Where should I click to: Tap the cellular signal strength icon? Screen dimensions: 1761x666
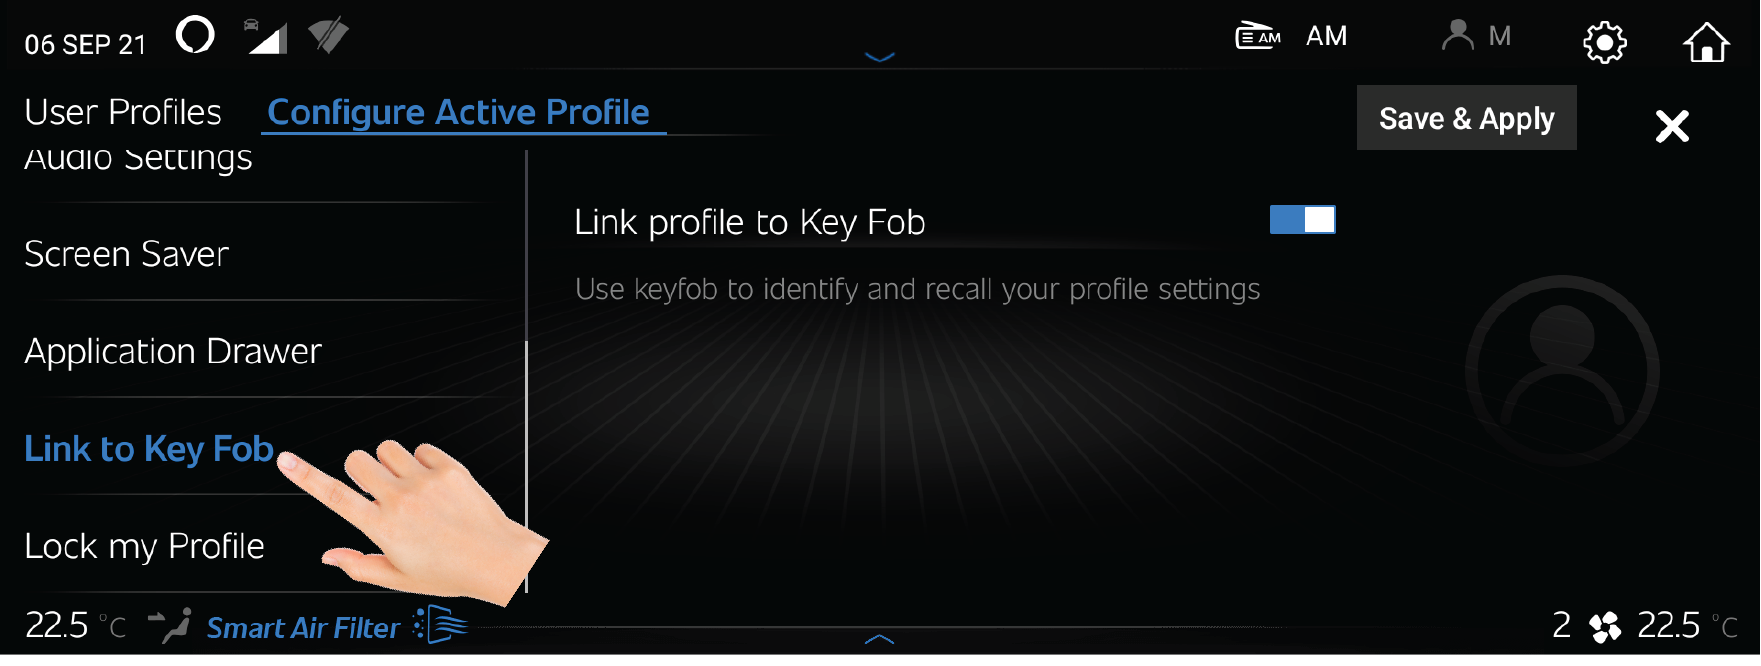tap(267, 37)
